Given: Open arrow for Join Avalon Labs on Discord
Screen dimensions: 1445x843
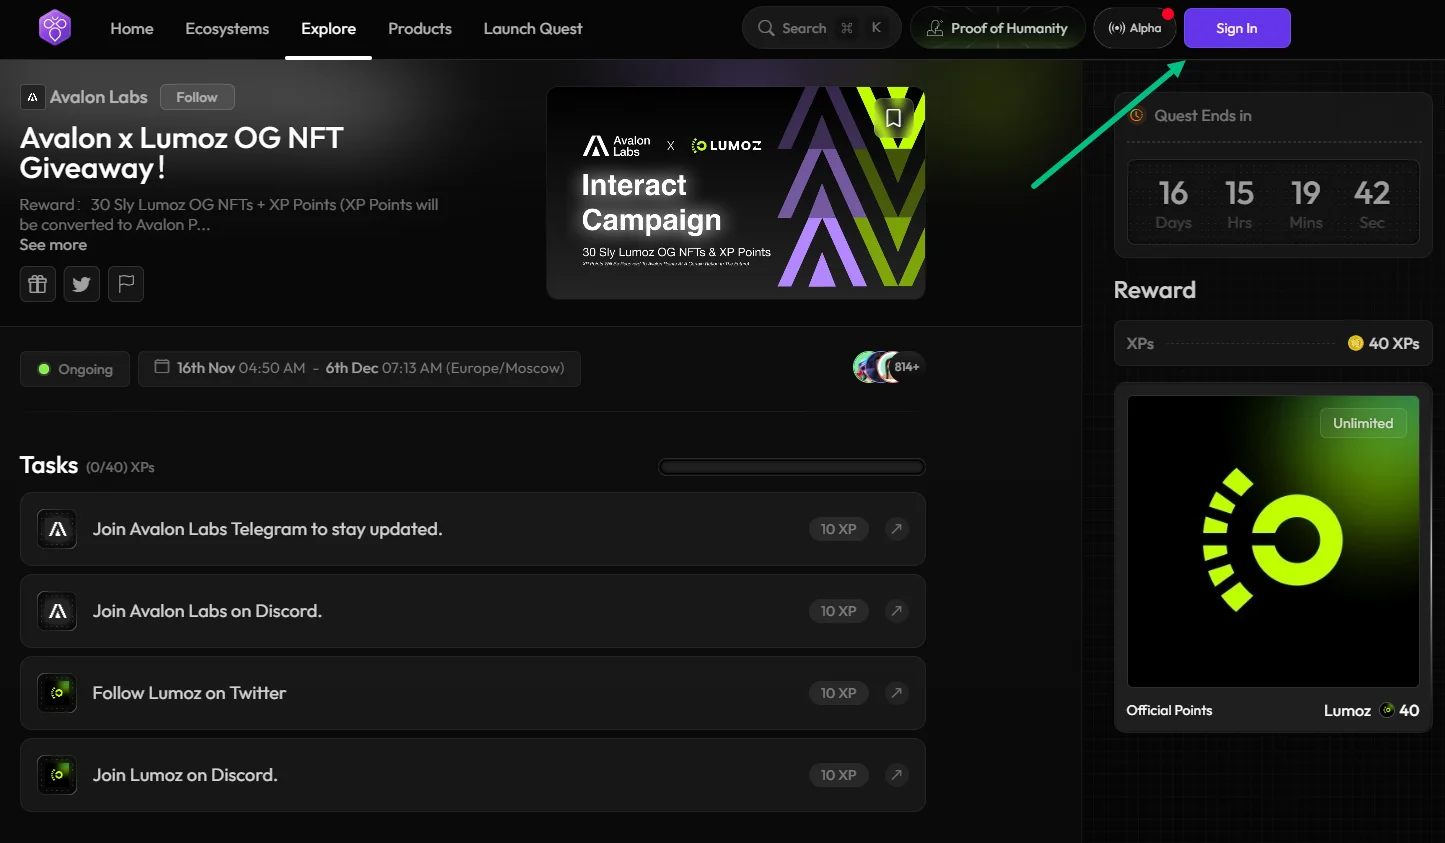Looking at the screenshot, I should click(x=897, y=611).
